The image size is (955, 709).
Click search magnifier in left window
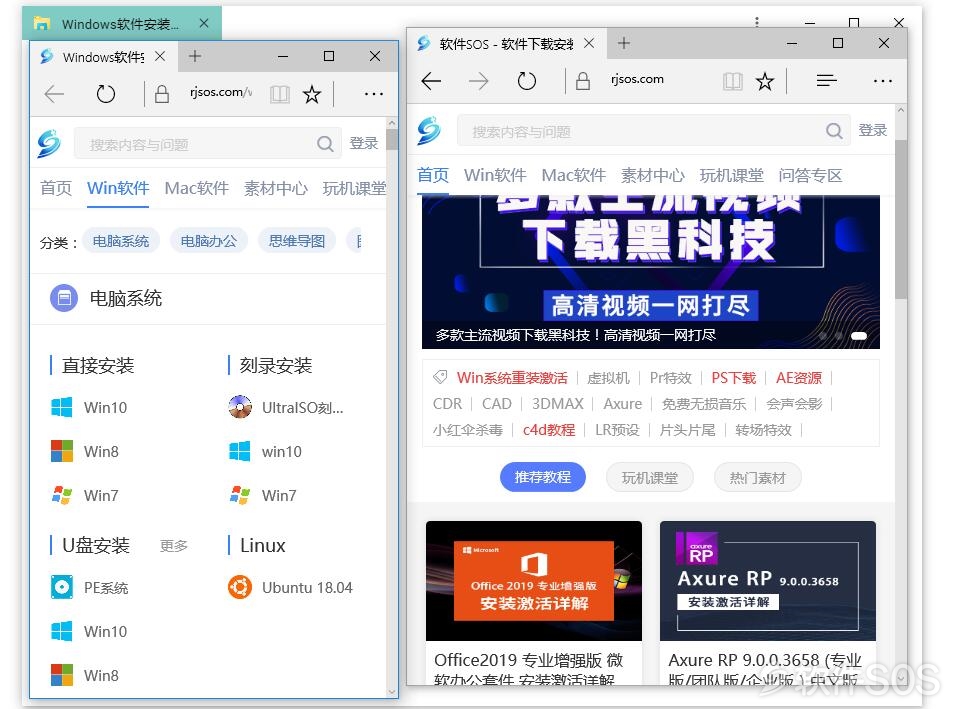pyautogui.click(x=325, y=144)
